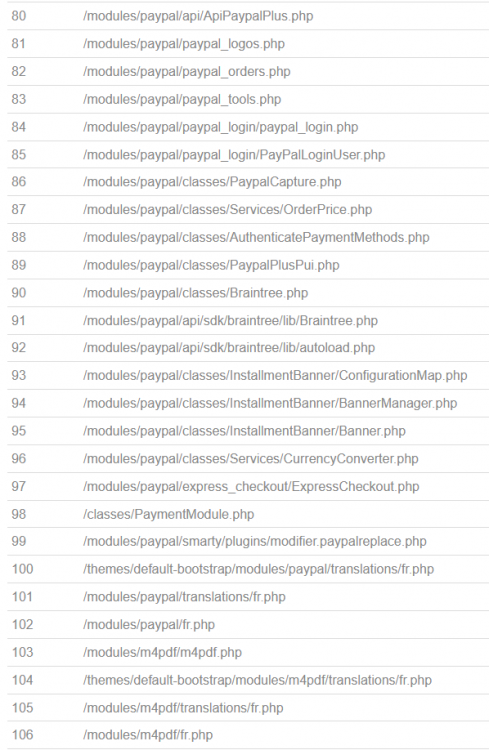Click the braintree lib autoload.php path
The width and height of the screenshot is (489, 750).
pyautogui.click(x=229, y=348)
